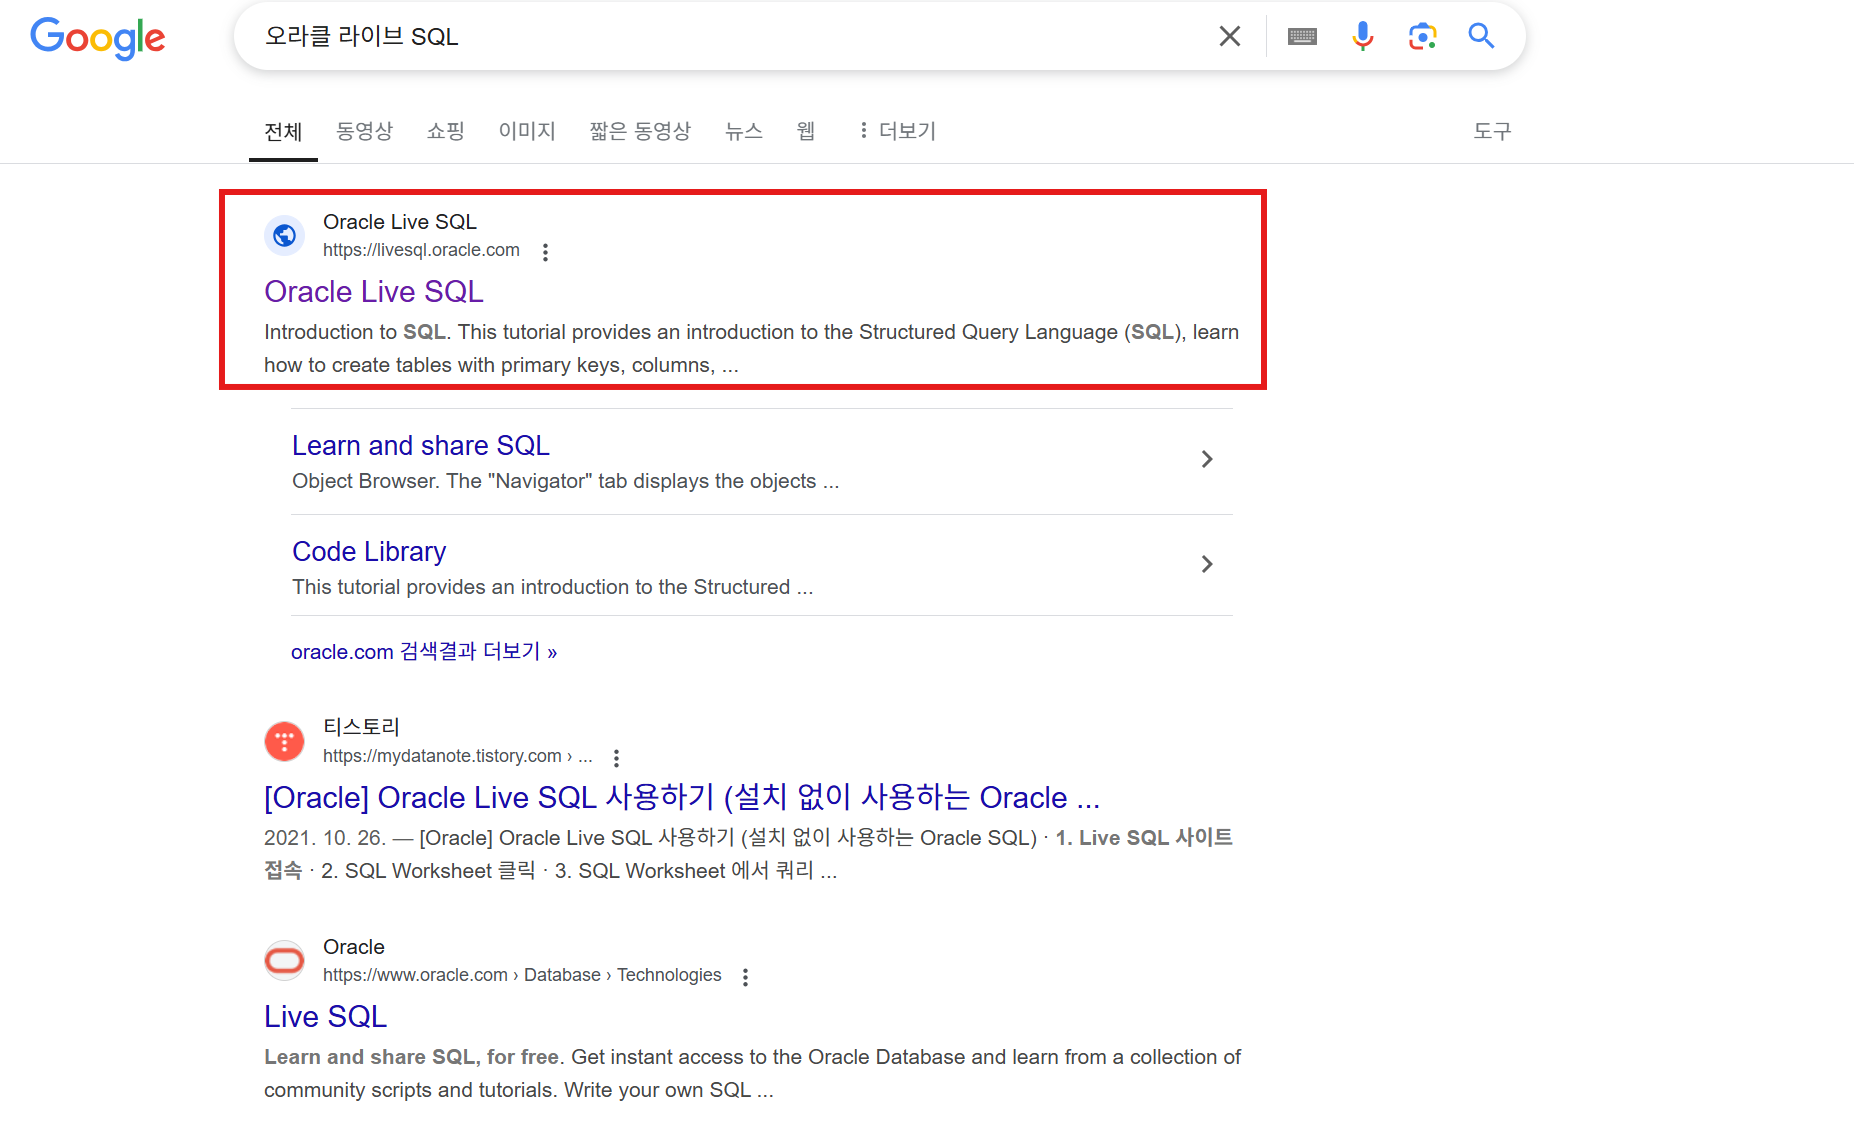Click the www.oracle.com › Database › Technologies breadcrumb
This screenshot has width=1854, height=1138.
522,975
